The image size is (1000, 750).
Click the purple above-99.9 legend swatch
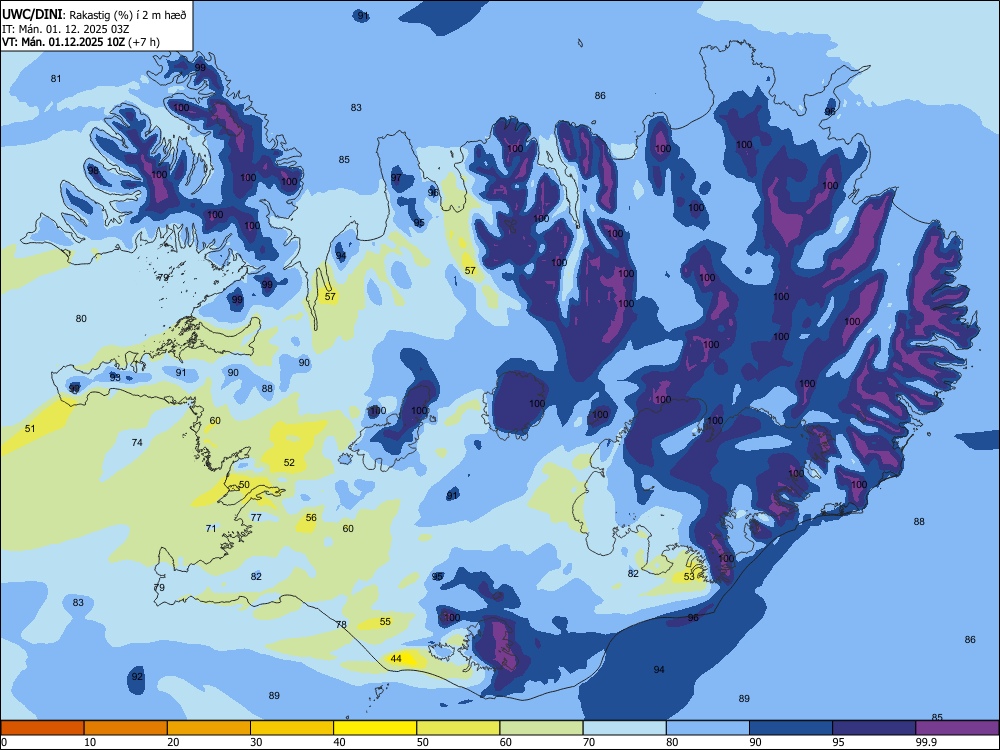click(957, 728)
